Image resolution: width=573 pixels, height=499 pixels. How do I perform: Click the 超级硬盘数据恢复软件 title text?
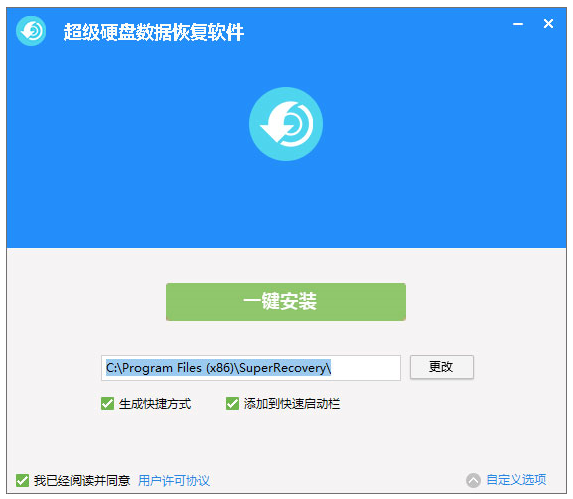154,32
